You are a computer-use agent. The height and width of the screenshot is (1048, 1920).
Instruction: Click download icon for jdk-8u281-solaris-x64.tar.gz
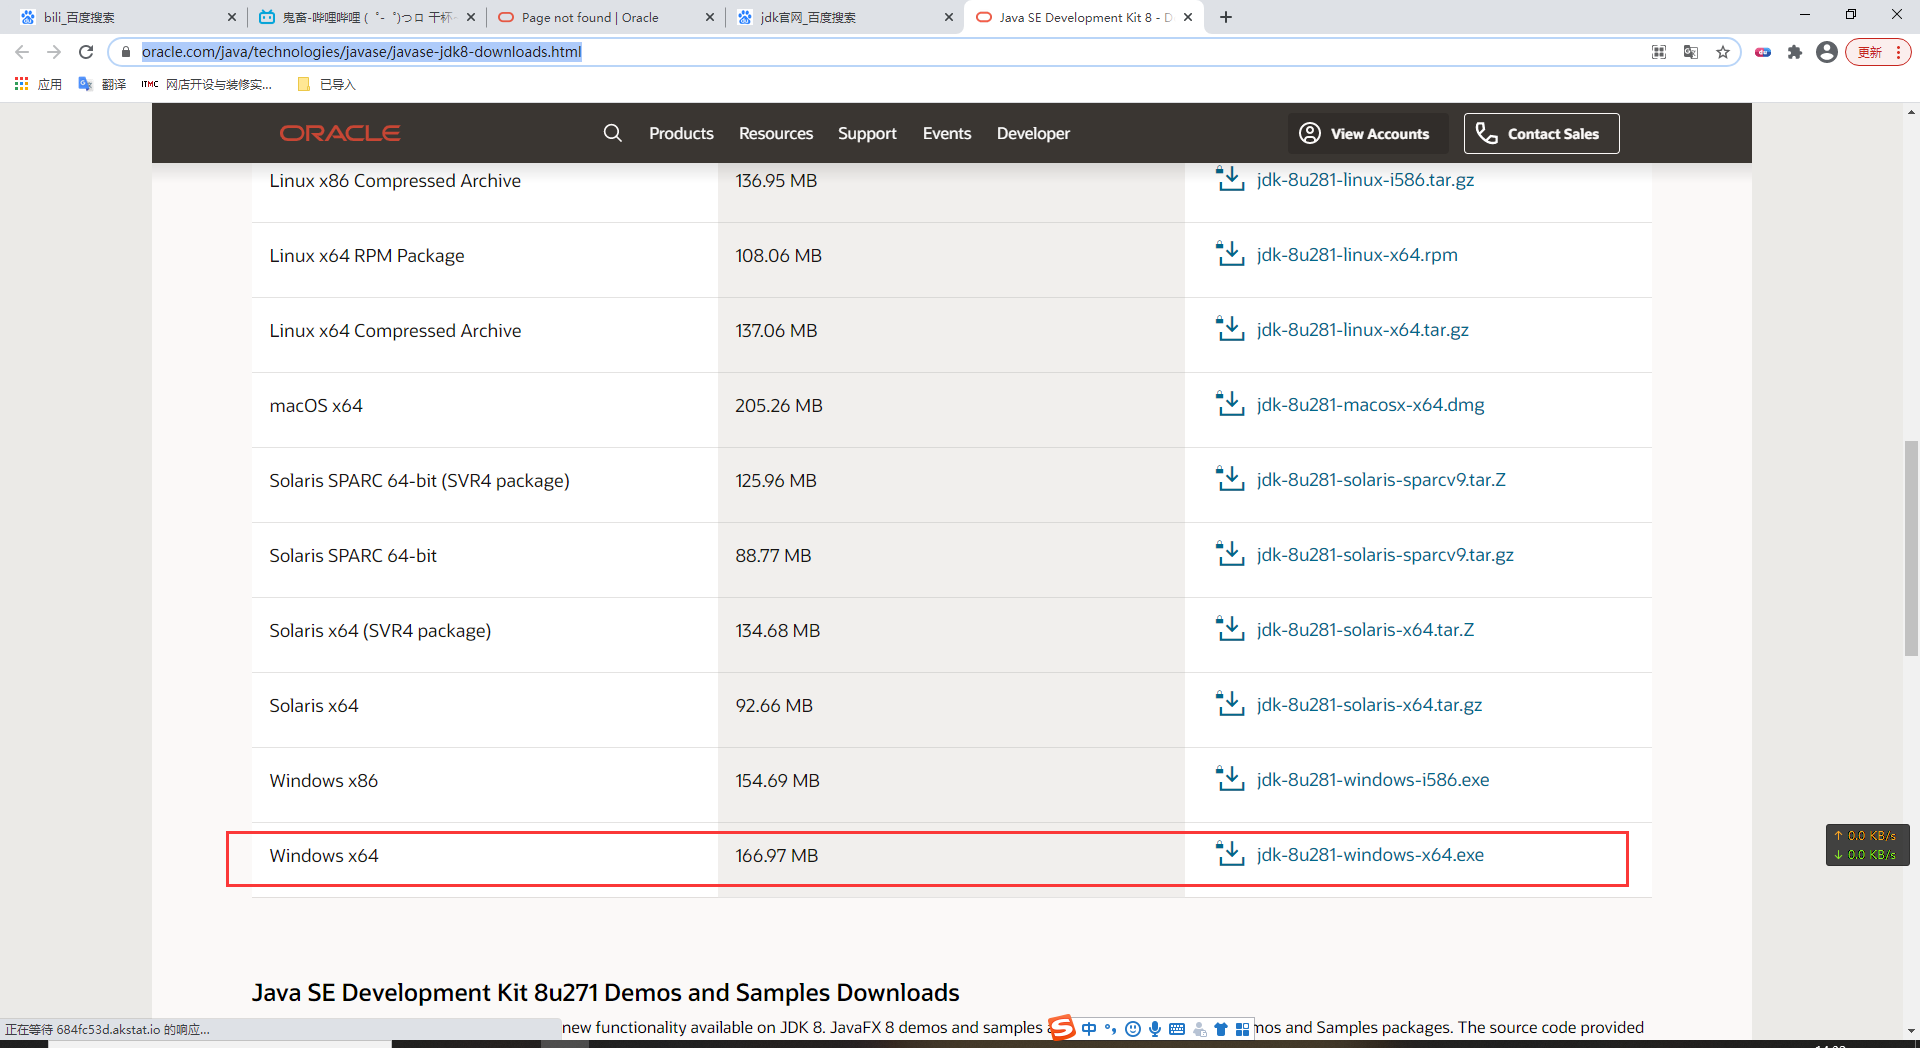tap(1229, 704)
